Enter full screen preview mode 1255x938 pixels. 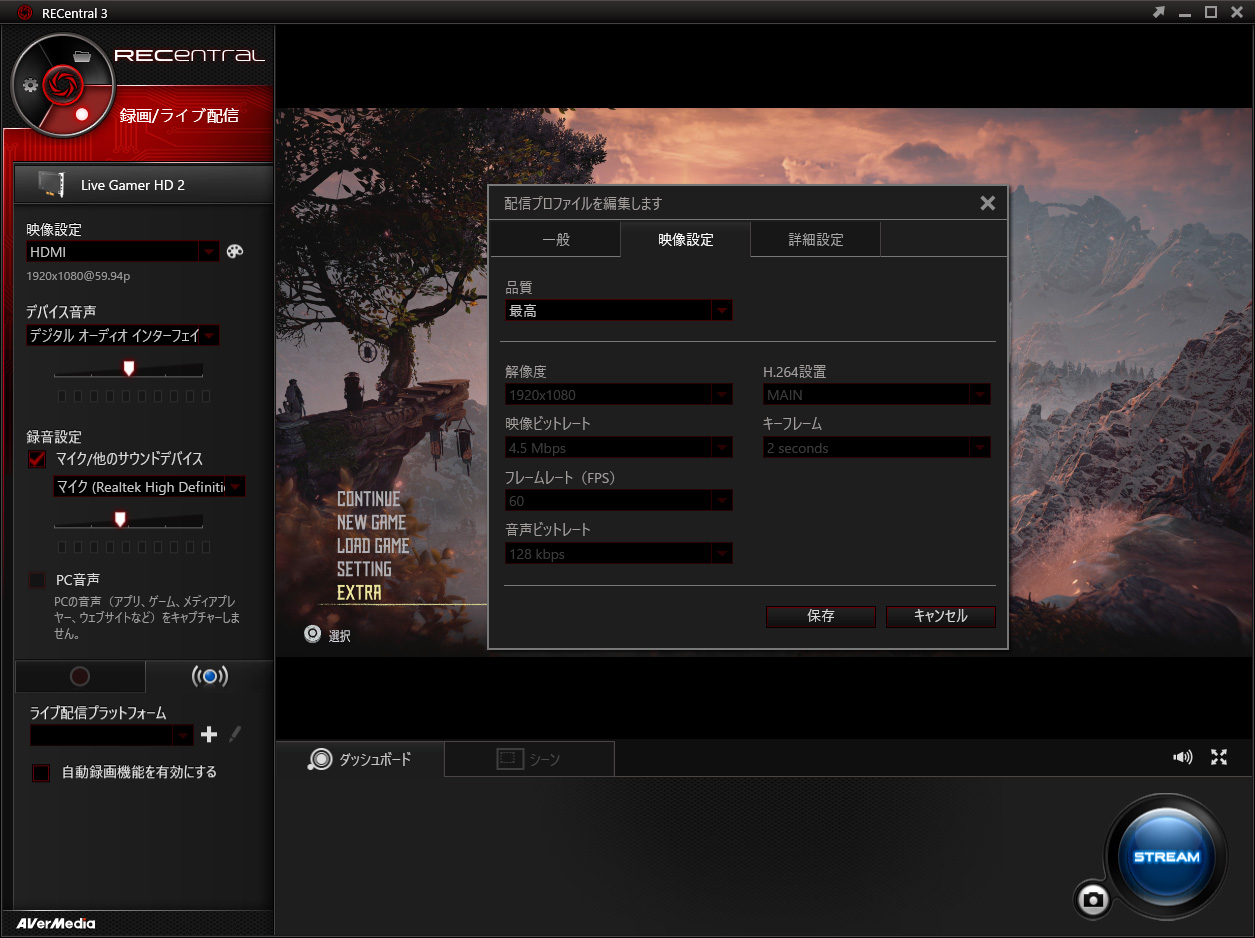click(x=1219, y=757)
